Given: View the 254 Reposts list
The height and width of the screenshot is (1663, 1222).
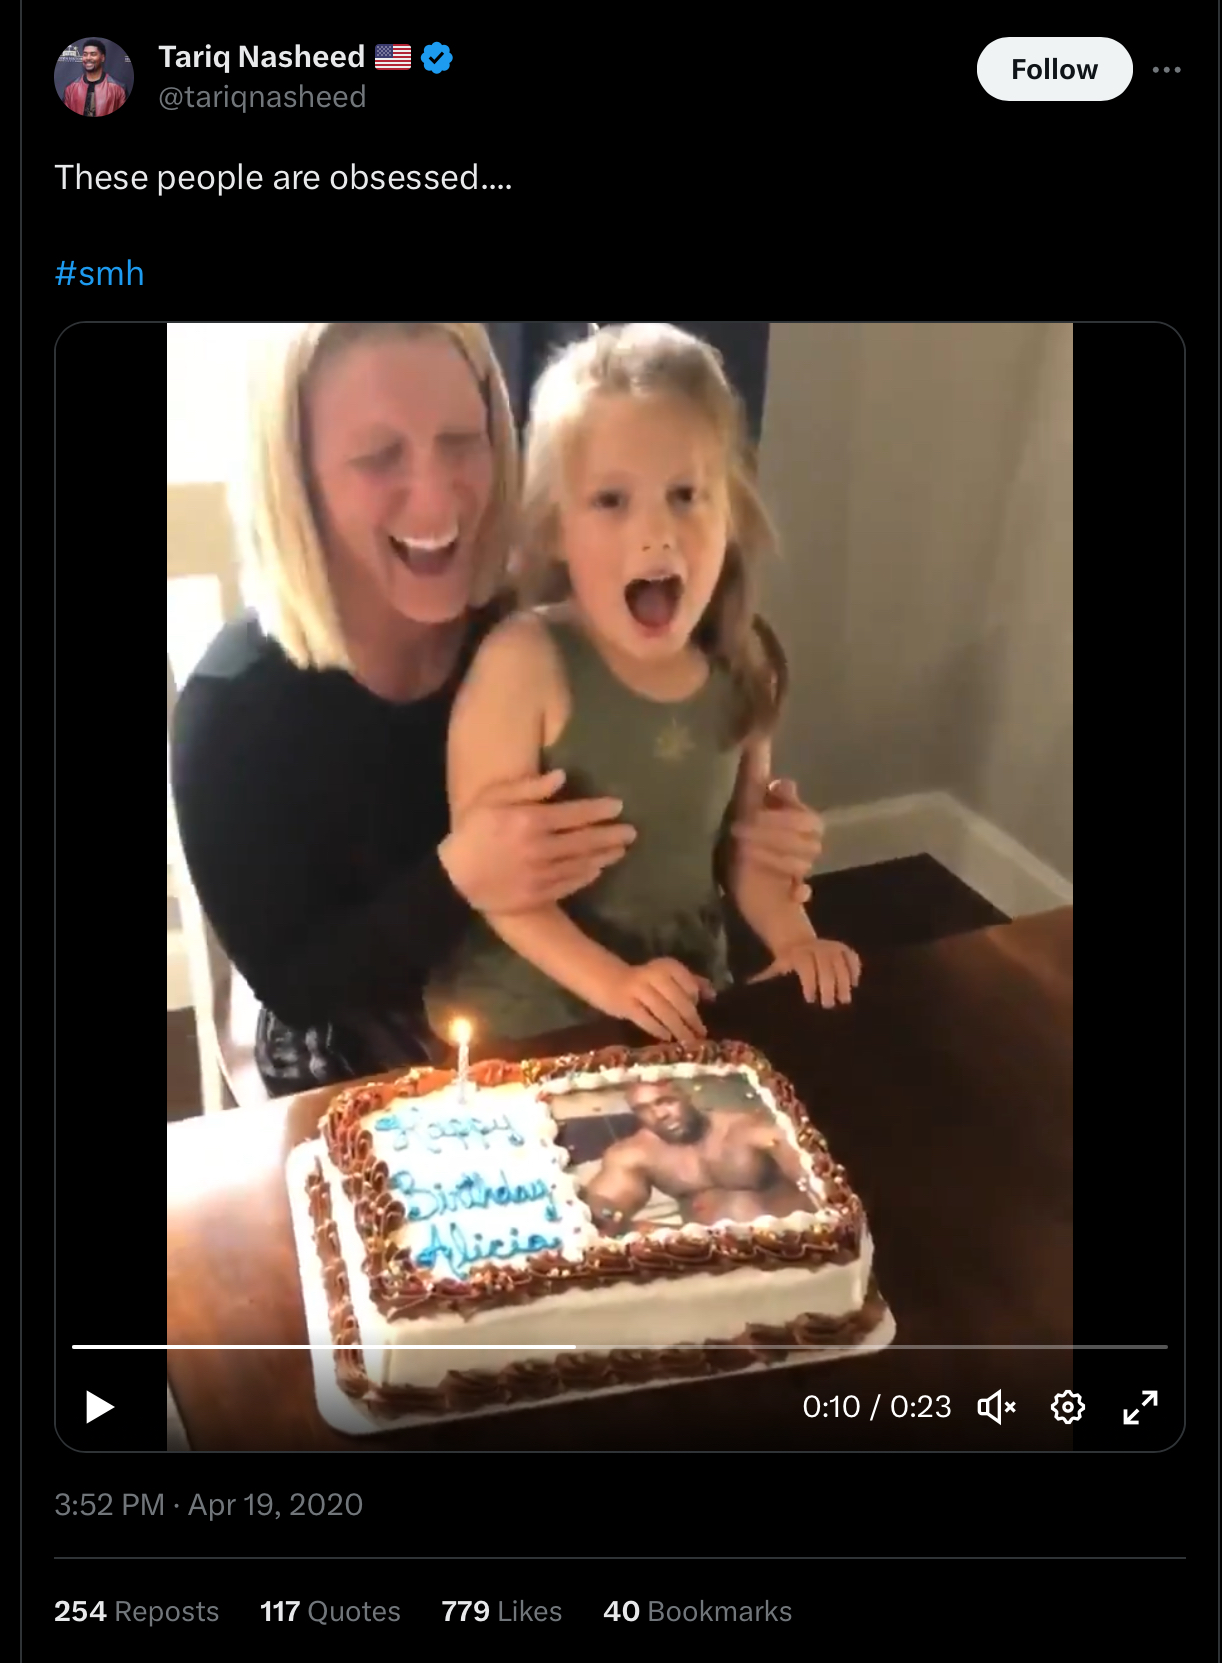Looking at the screenshot, I should [x=136, y=1611].
